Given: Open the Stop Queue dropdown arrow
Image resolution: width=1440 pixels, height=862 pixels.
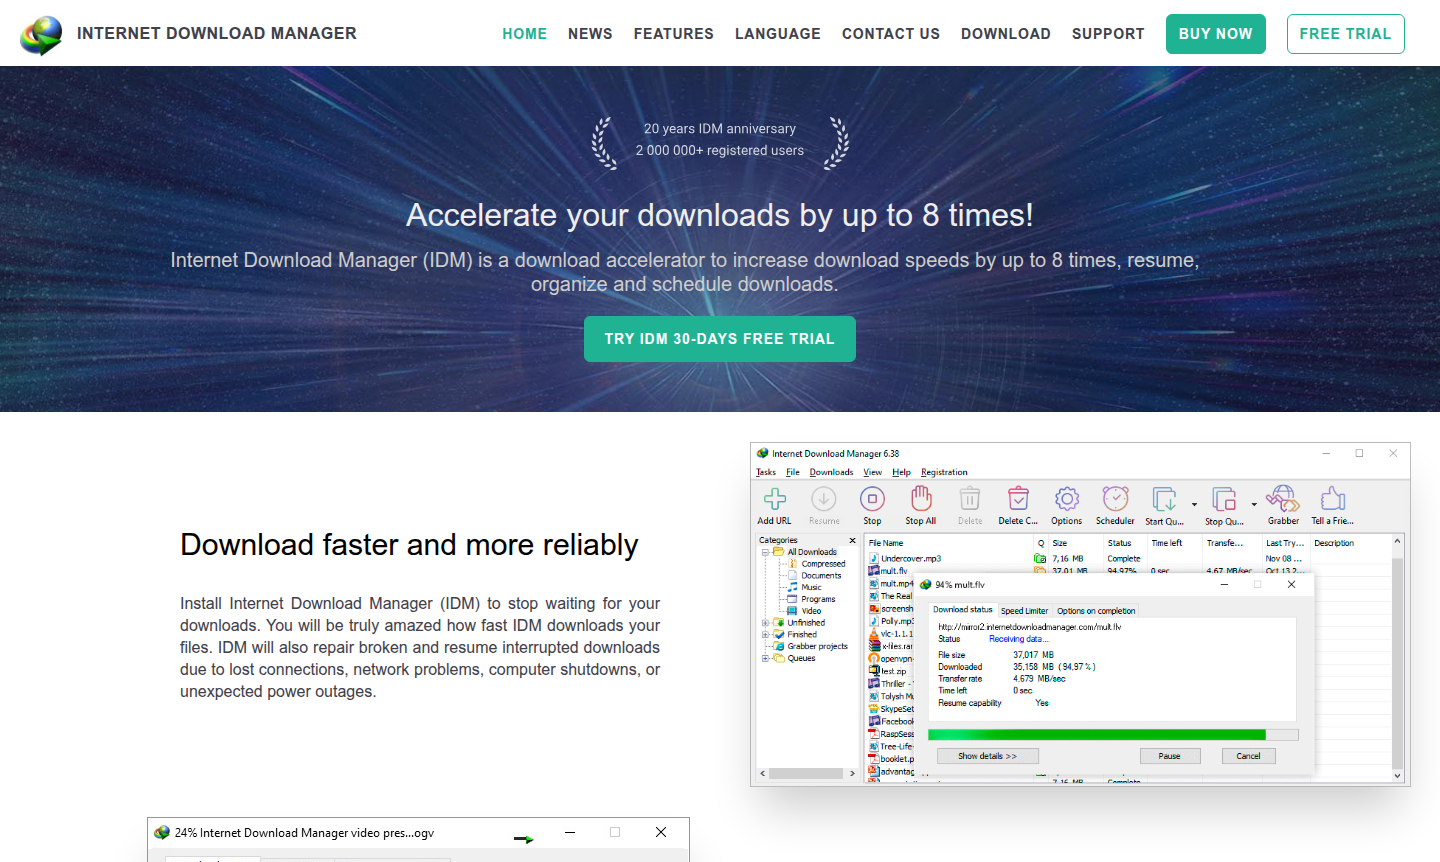Looking at the screenshot, I should 1254,504.
